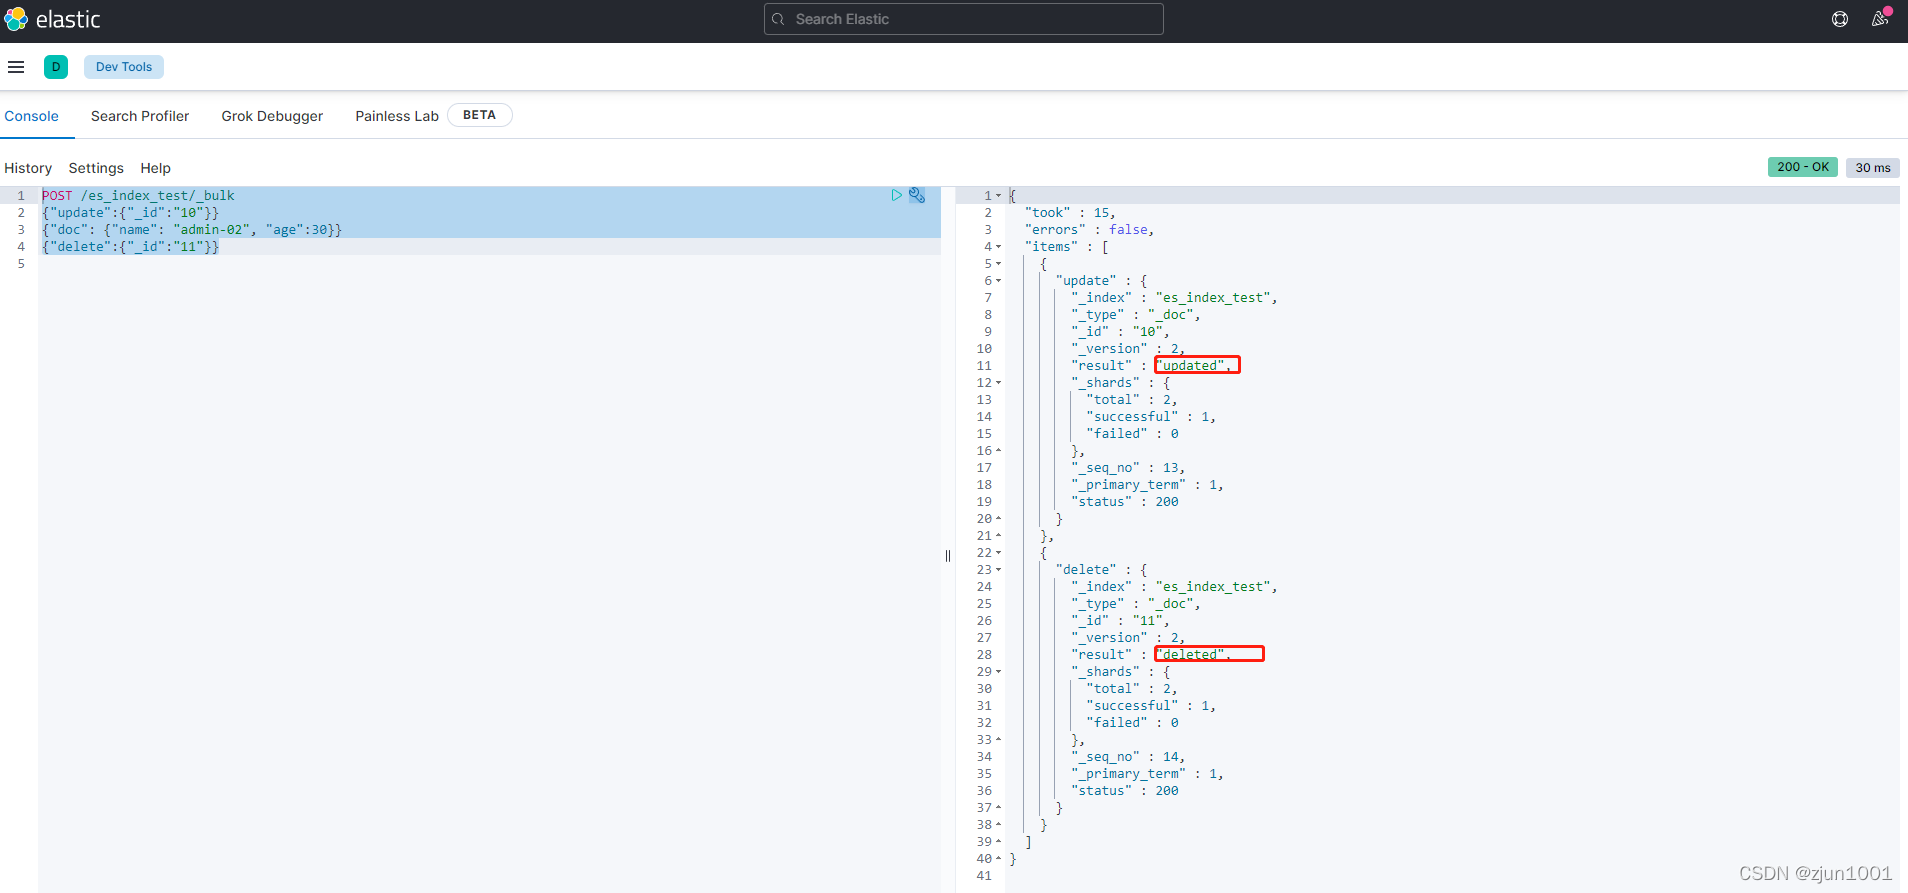Click the closing fold marker at line 16

point(998,451)
